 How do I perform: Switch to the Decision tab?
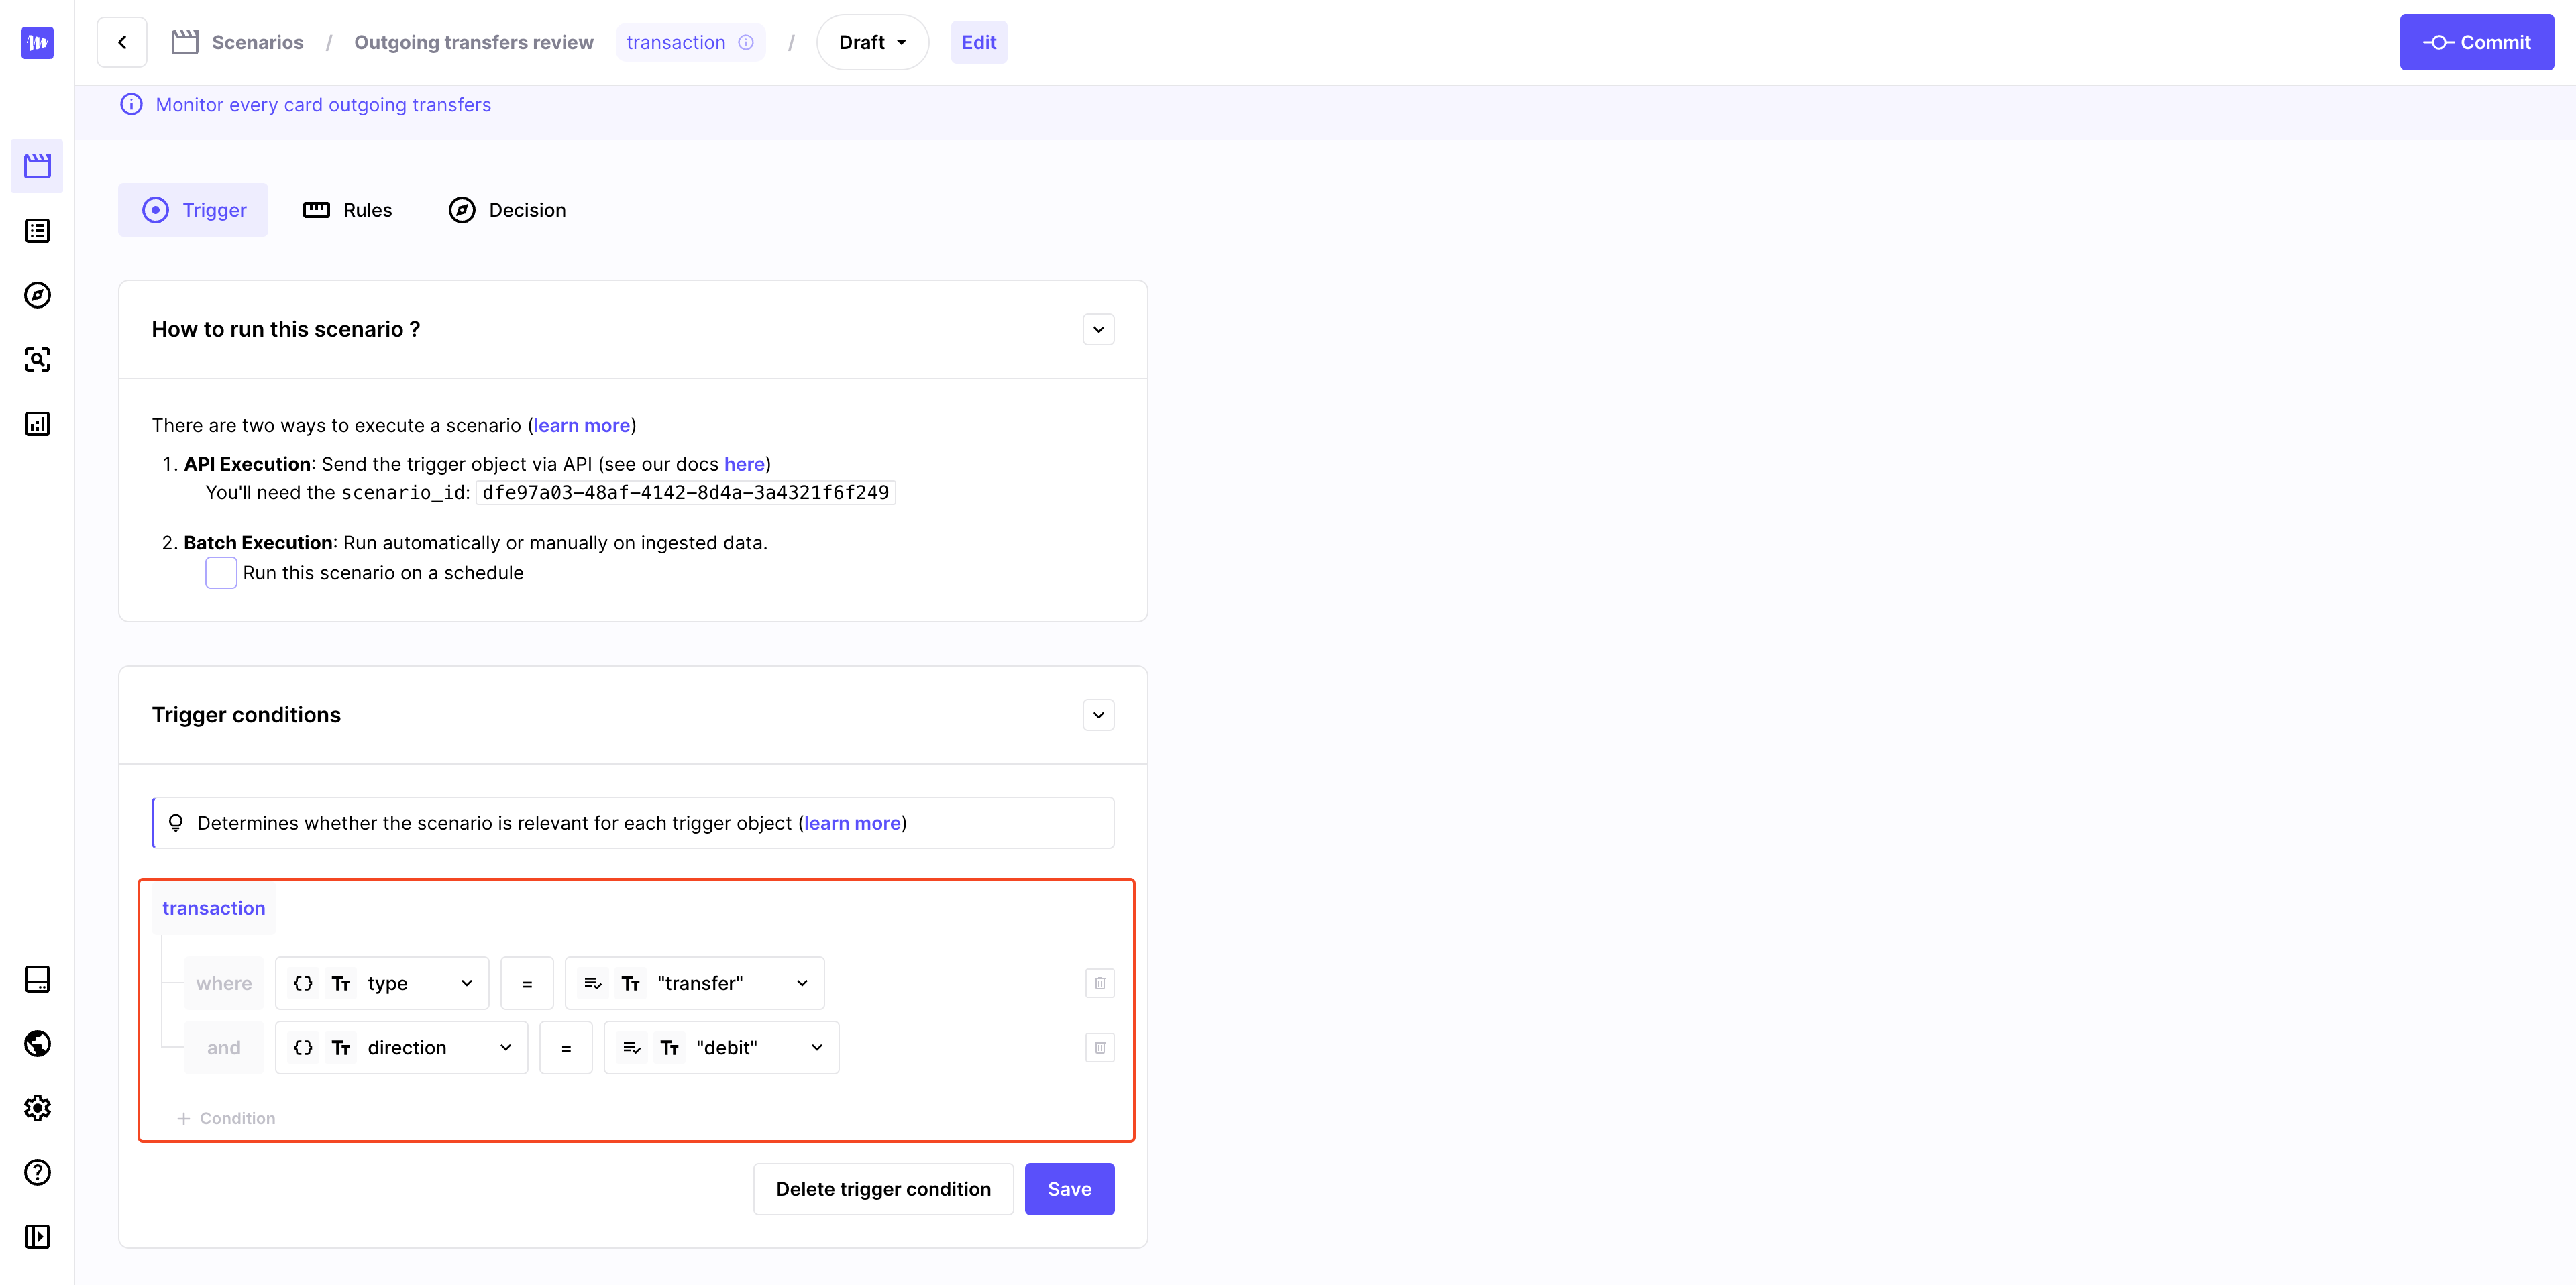(507, 210)
